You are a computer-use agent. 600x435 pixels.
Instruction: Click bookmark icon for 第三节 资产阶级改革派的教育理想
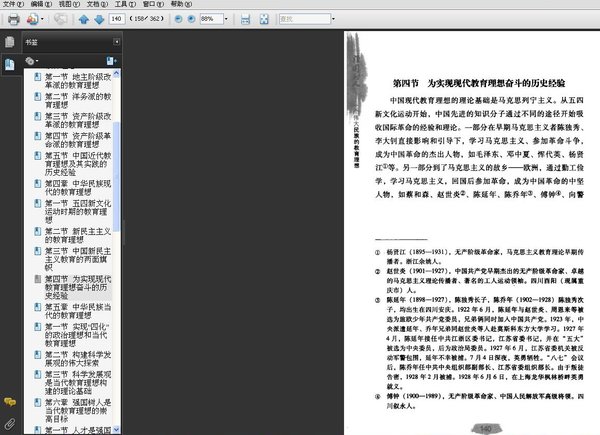tap(38, 116)
